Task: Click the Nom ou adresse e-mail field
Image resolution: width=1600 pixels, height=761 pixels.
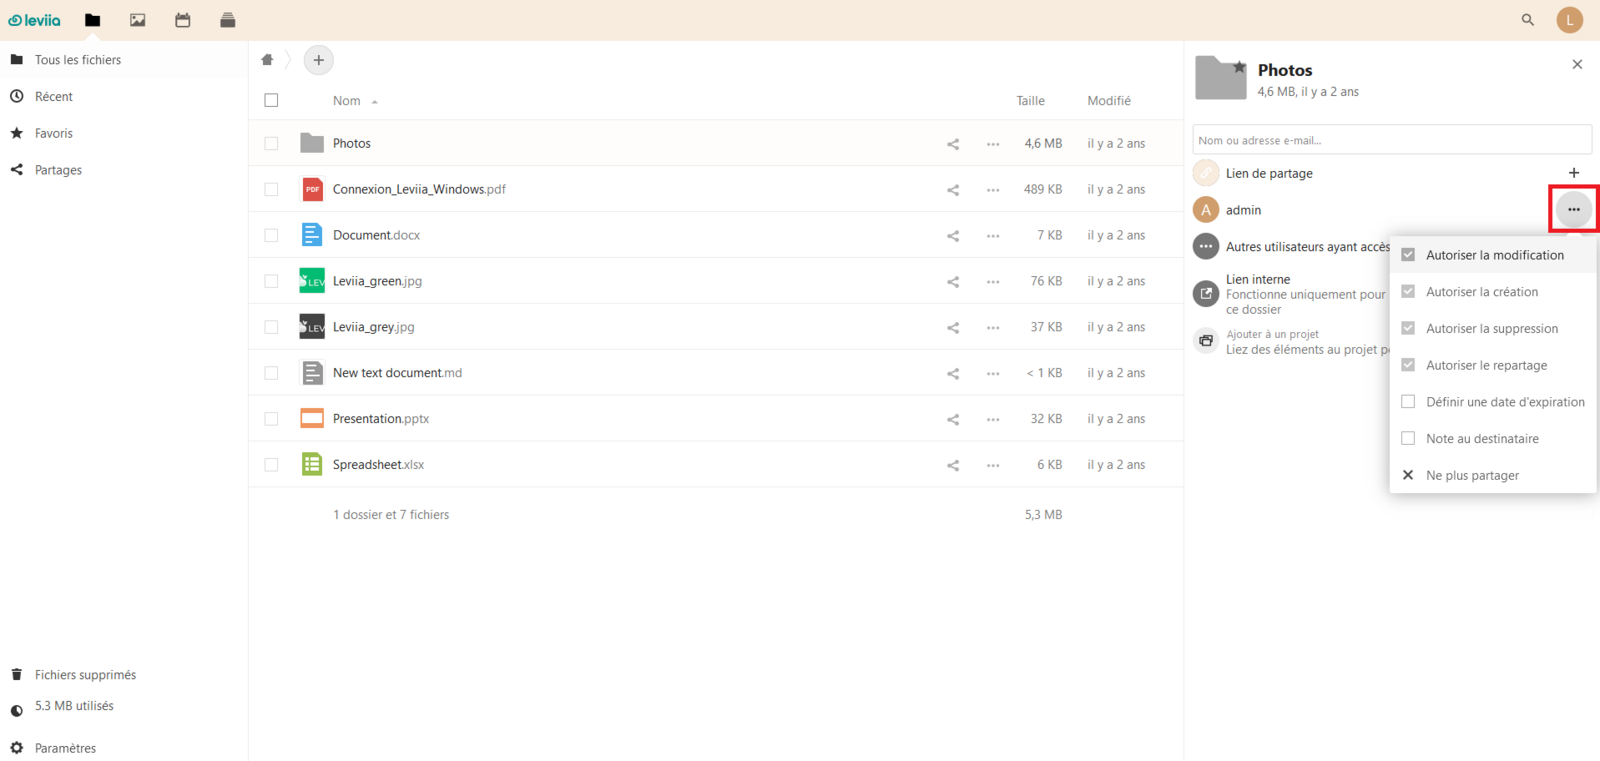Action: pos(1391,140)
